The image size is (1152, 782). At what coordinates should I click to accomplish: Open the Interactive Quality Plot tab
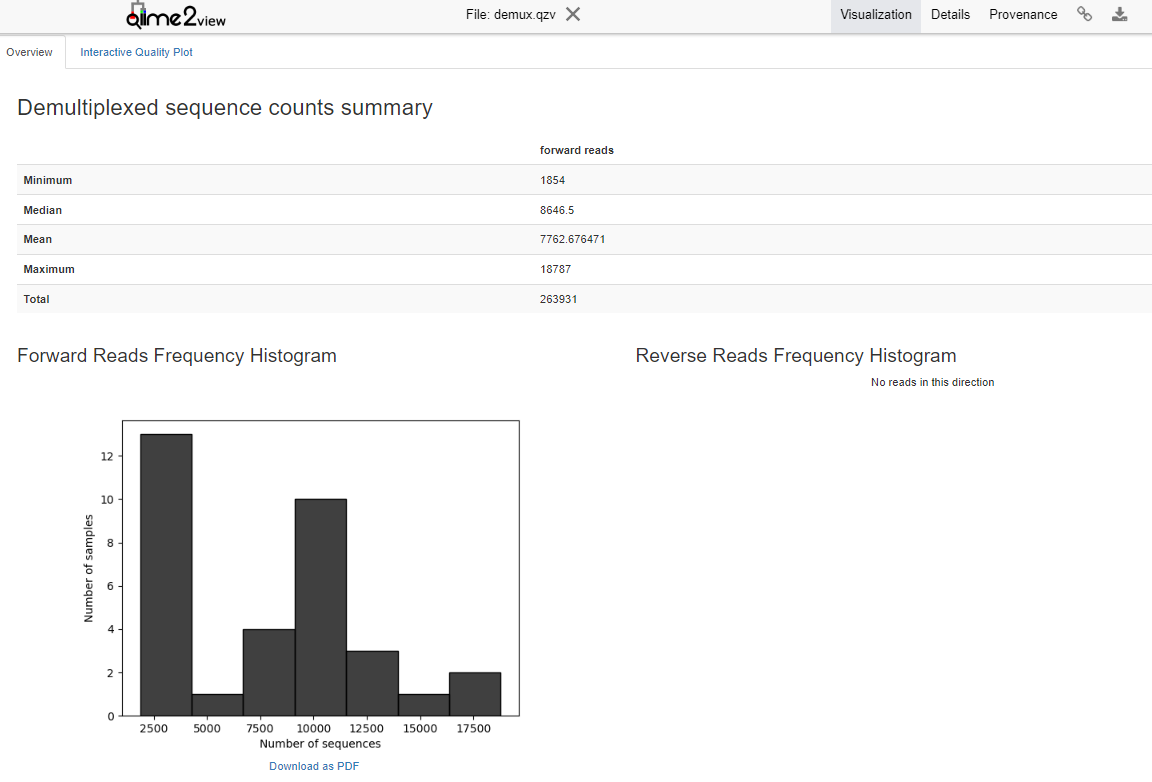pyautogui.click(x=136, y=52)
